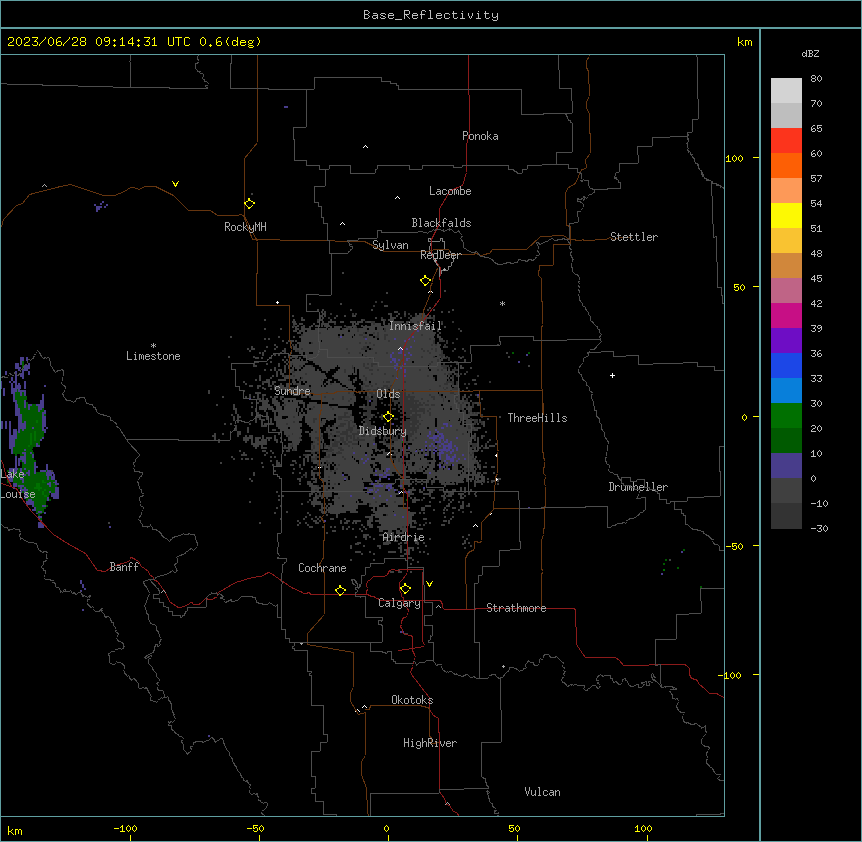Click the ThreeHills label
This screenshot has width=862, height=842.
point(537,418)
